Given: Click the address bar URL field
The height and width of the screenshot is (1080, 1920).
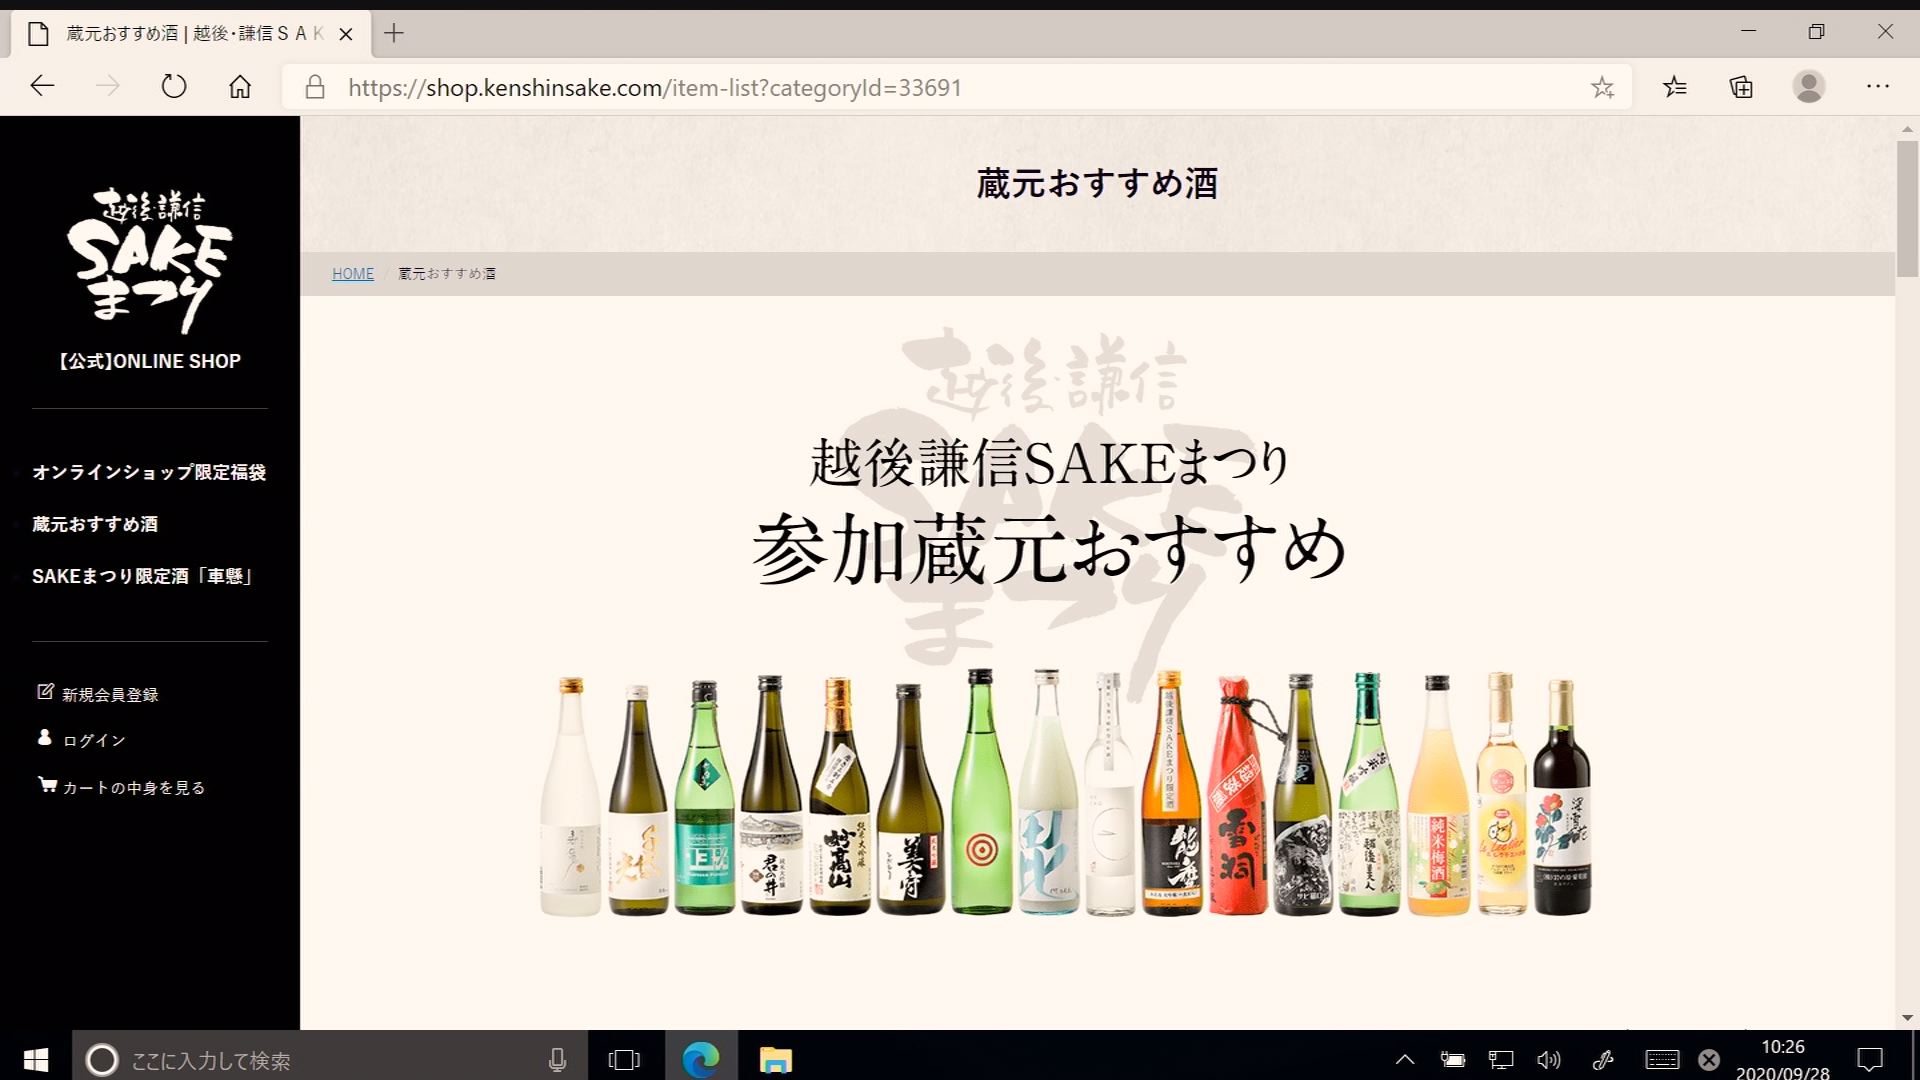Looking at the screenshot, I should tap(955, 88).
